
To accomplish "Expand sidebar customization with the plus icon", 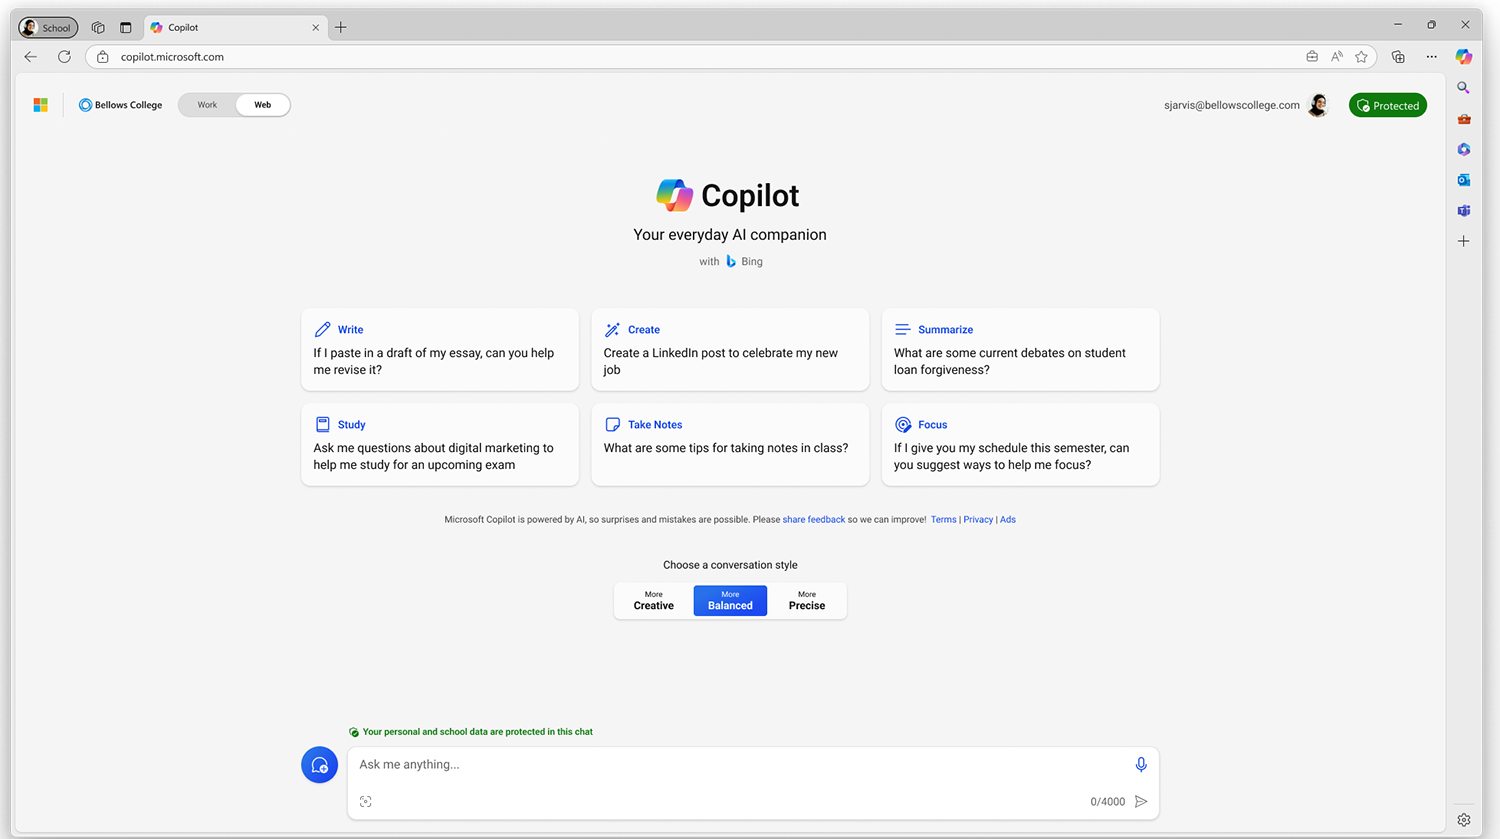I will point(1463,240).
